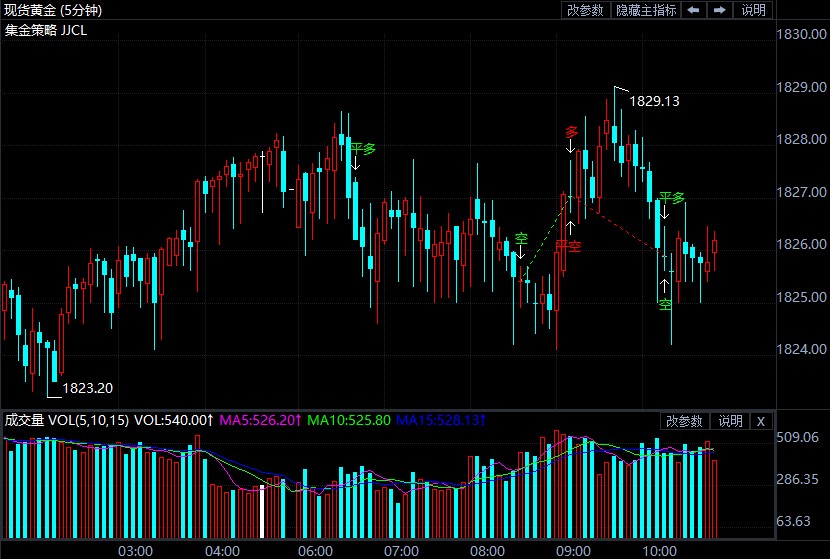Screen dimensions: 830x559
Task: Click the 集金策略 JJCL indicator title
Action: [46, 30]
